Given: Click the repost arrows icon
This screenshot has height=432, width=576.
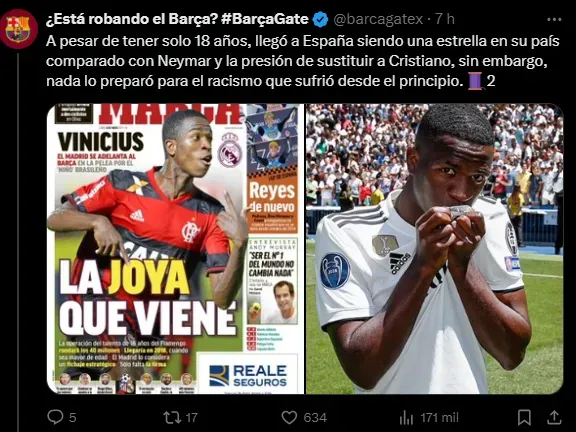Looking at the screenshot, I should 172,417.
